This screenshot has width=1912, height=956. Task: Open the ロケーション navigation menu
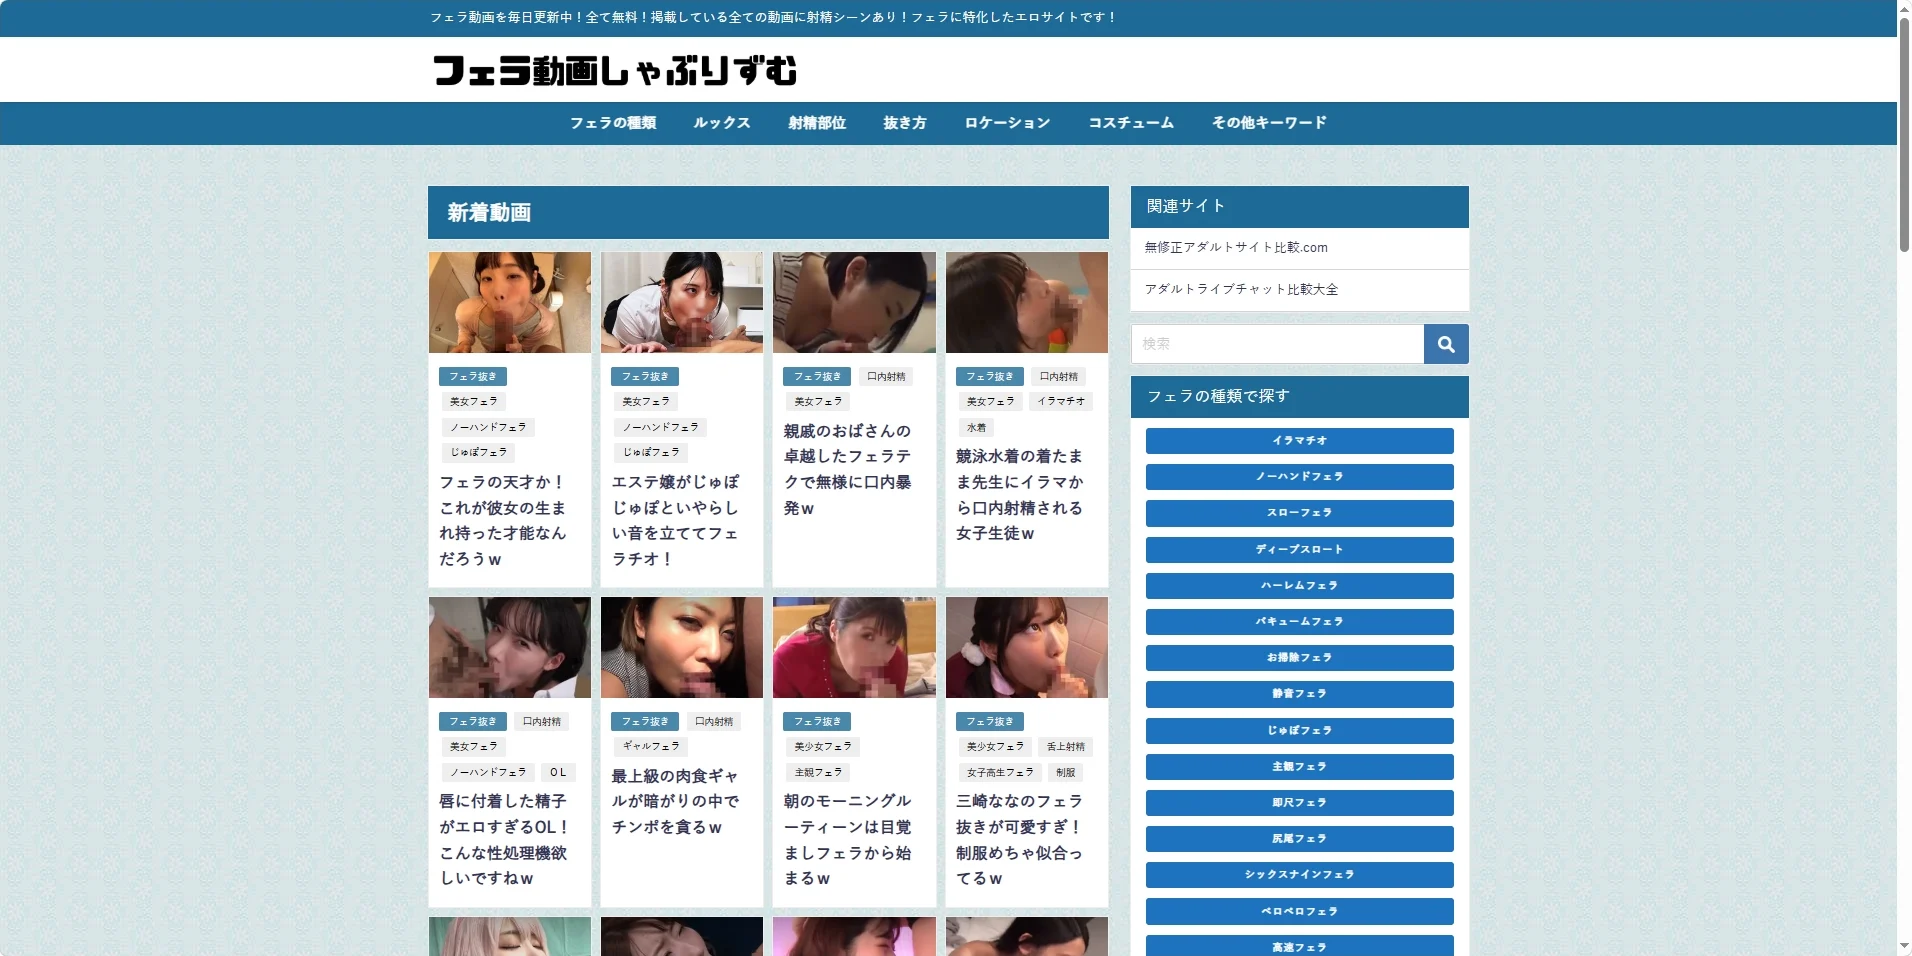pyautogui.click(x=1007, y=123)
